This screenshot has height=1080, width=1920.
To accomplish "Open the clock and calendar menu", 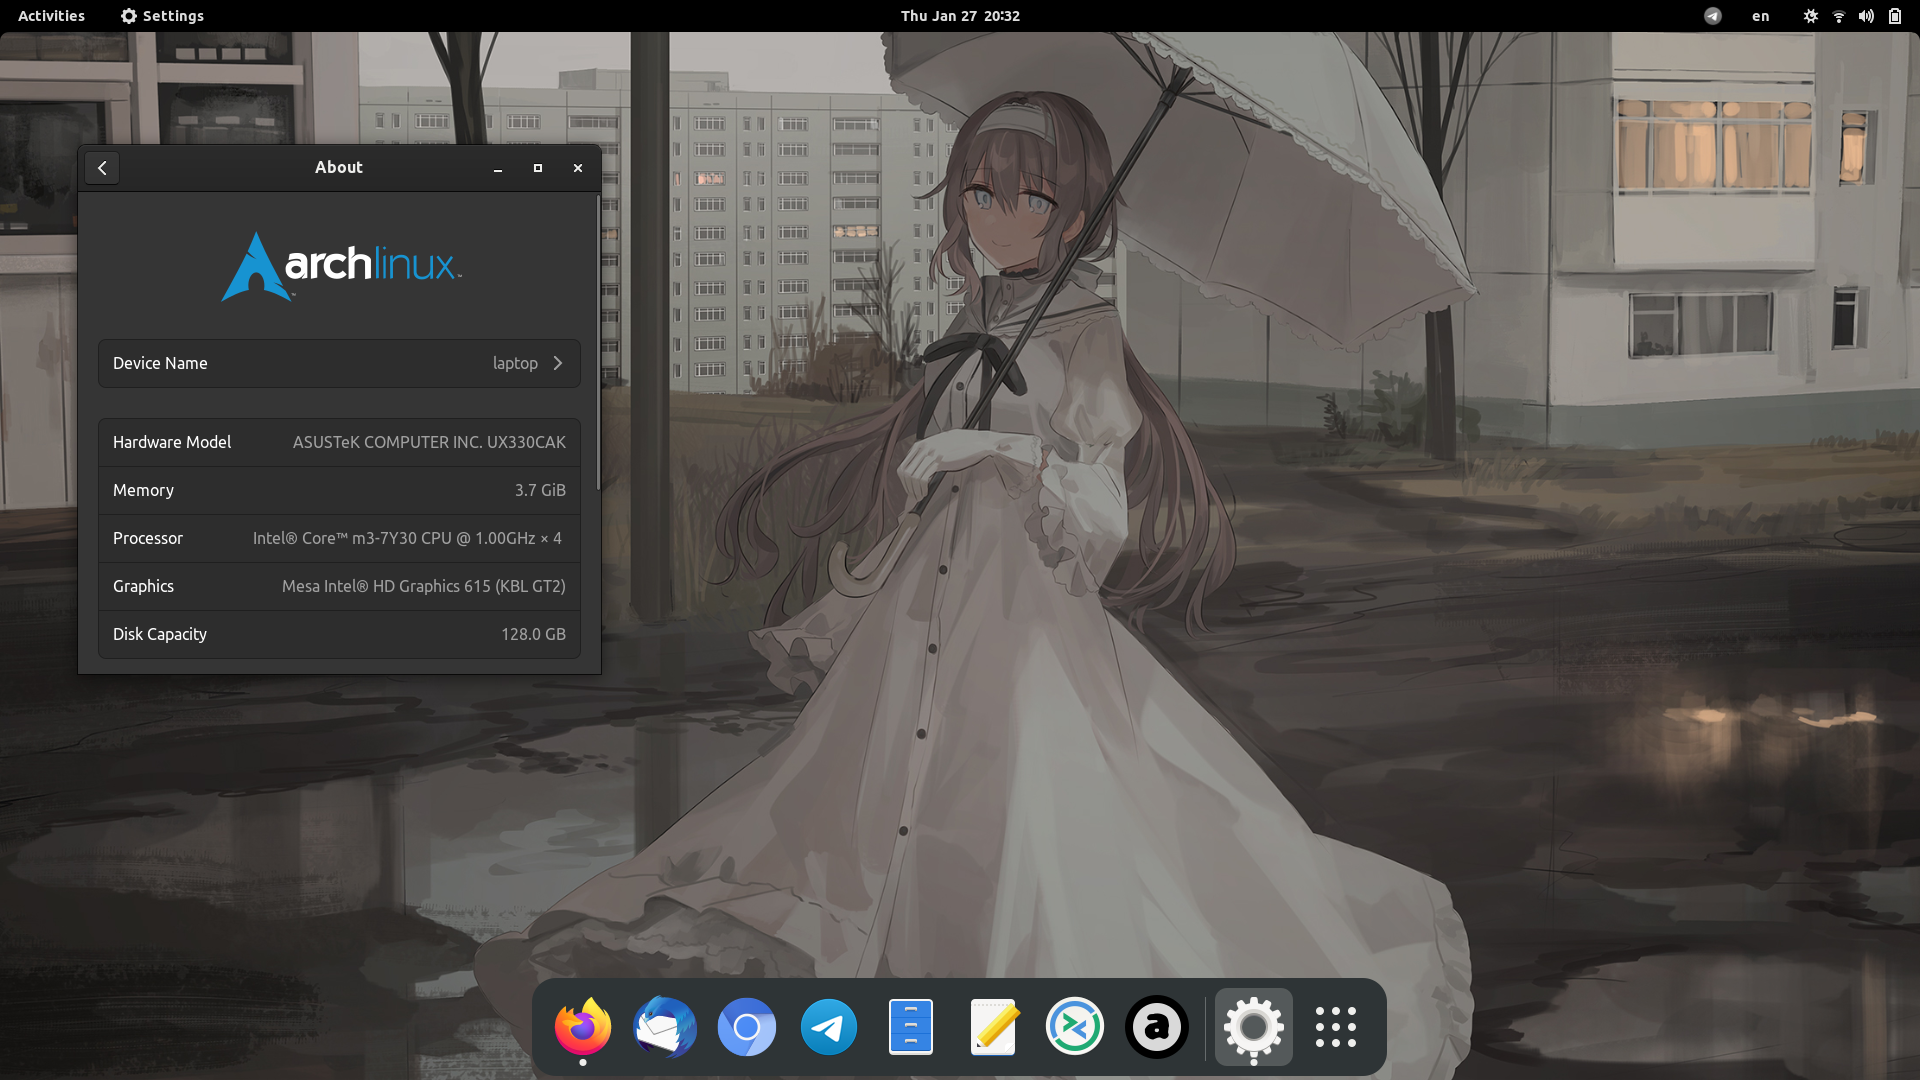I will coord(960,16).
